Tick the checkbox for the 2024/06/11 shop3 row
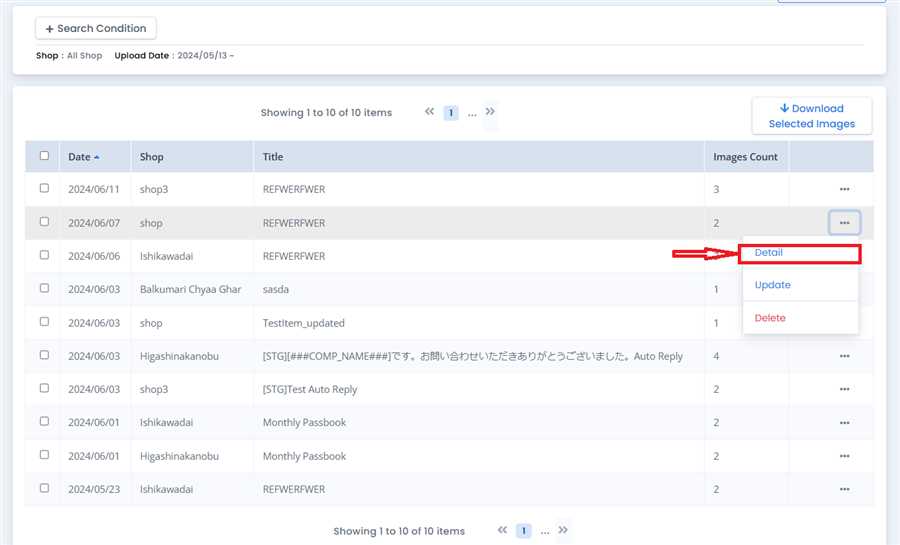Image resolution: width=900 pixels, height=545 pixels. click(x=44, y=188)
